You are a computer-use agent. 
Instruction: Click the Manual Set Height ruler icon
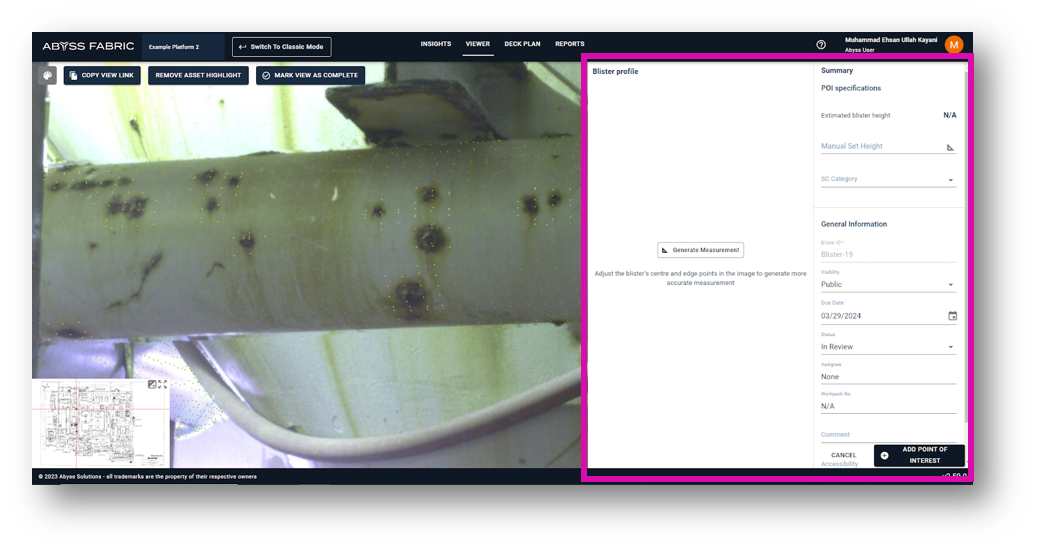pos(950,147)
